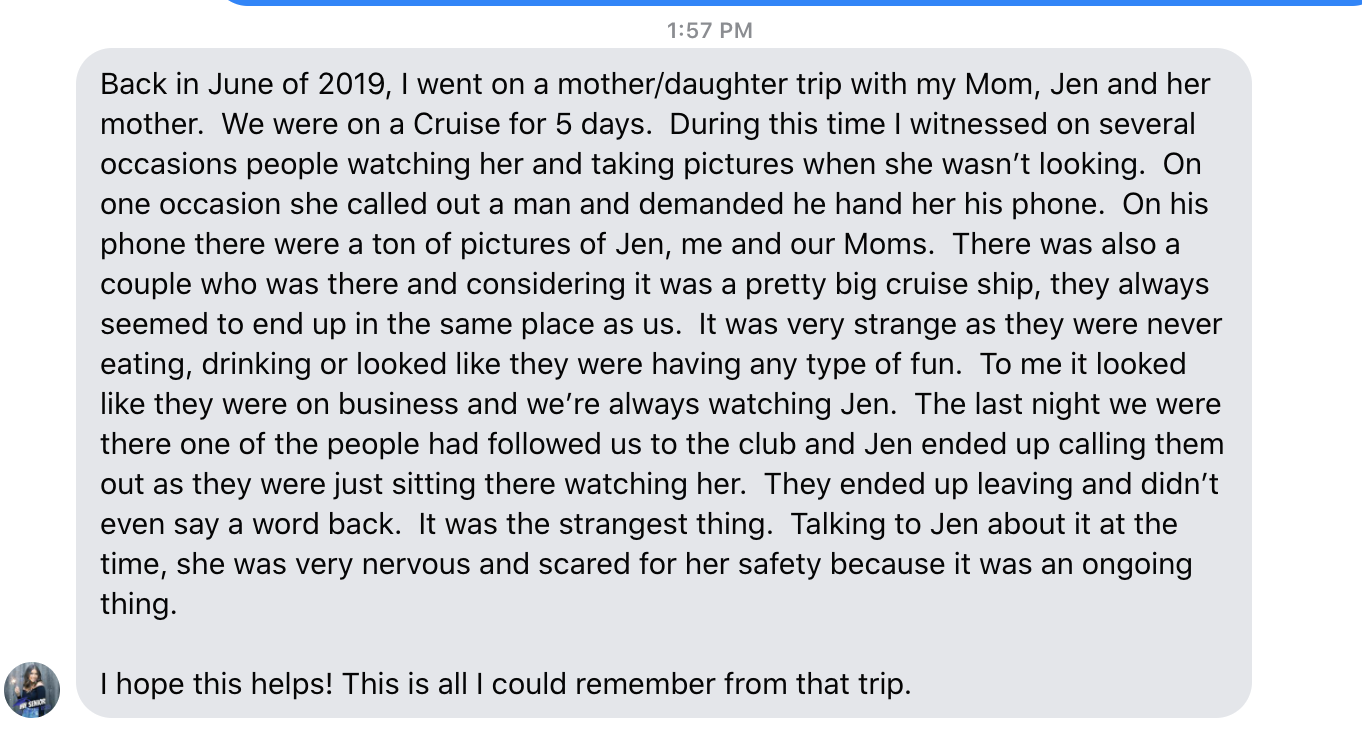1362x738 pixels.
Task: Click the word "thing." ending the paragraph
Action: (138, 604)
